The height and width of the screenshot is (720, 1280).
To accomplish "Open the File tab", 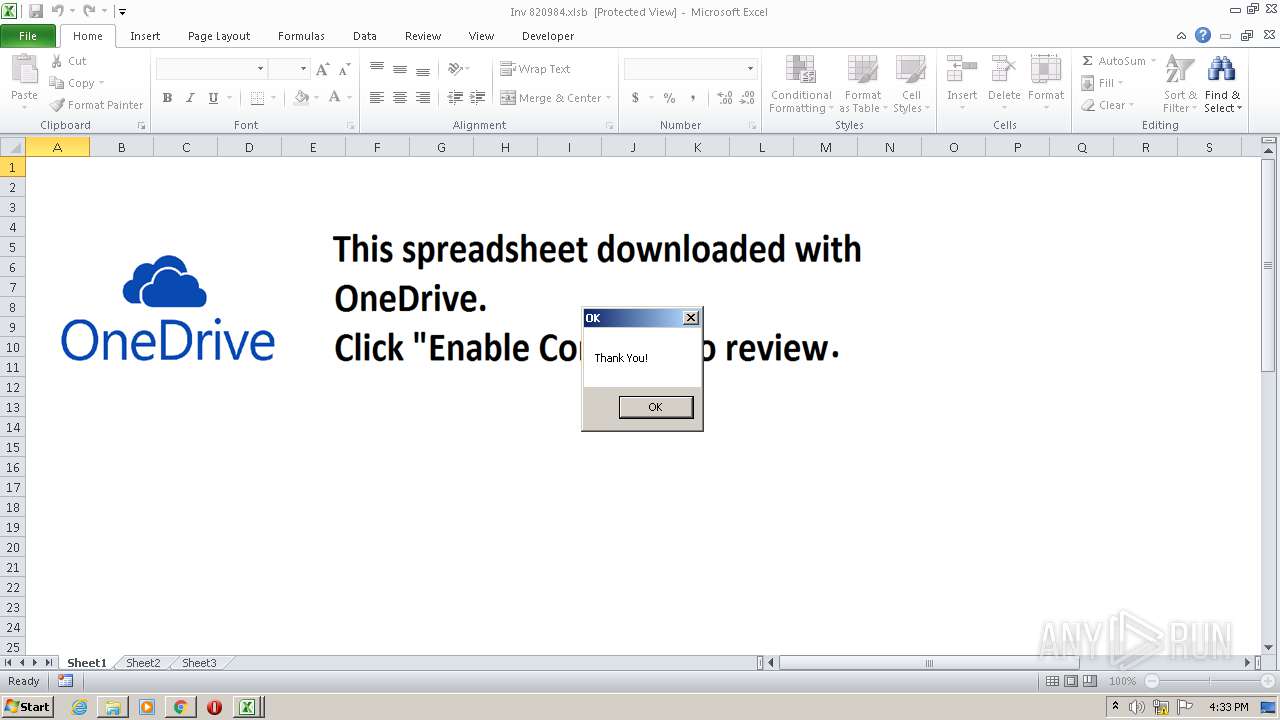I will [x=28, y=36].
